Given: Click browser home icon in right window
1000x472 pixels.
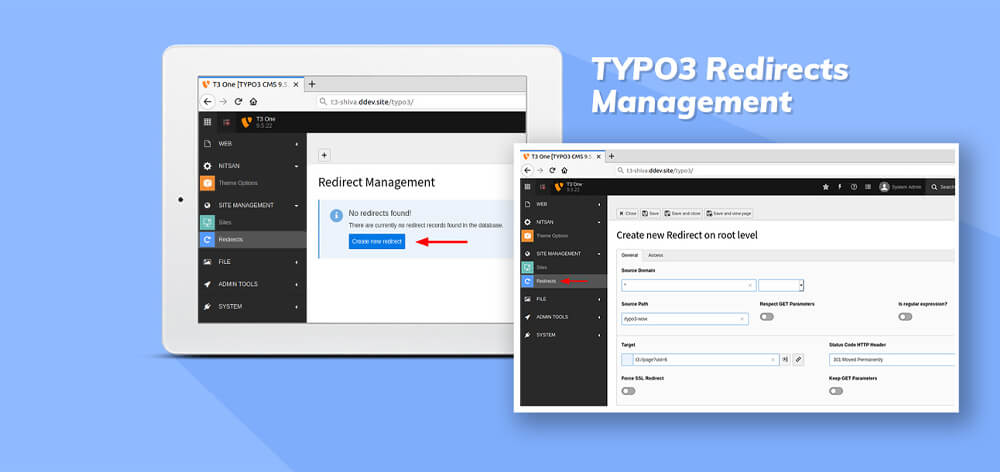Looking at the screenshot, I should click(565, 170).
